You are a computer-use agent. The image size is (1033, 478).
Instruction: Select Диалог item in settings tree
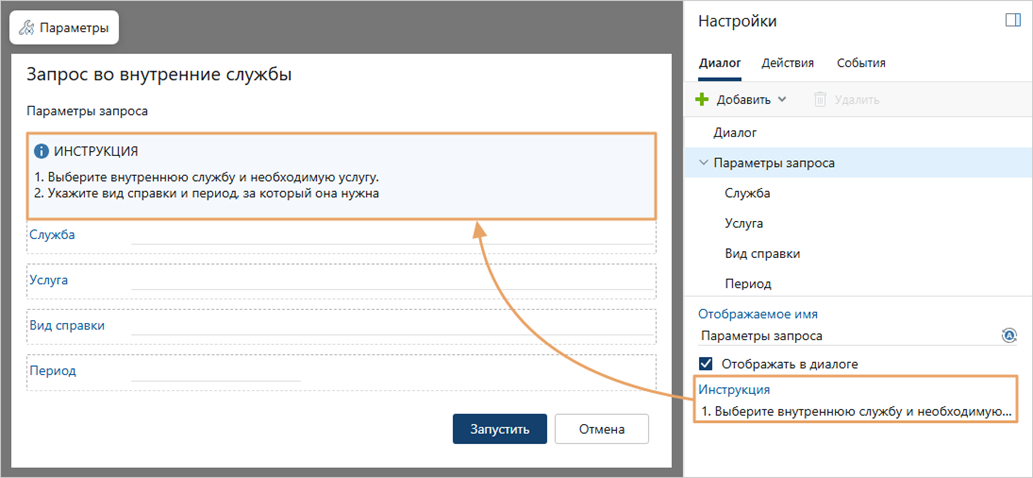point(734,132)
